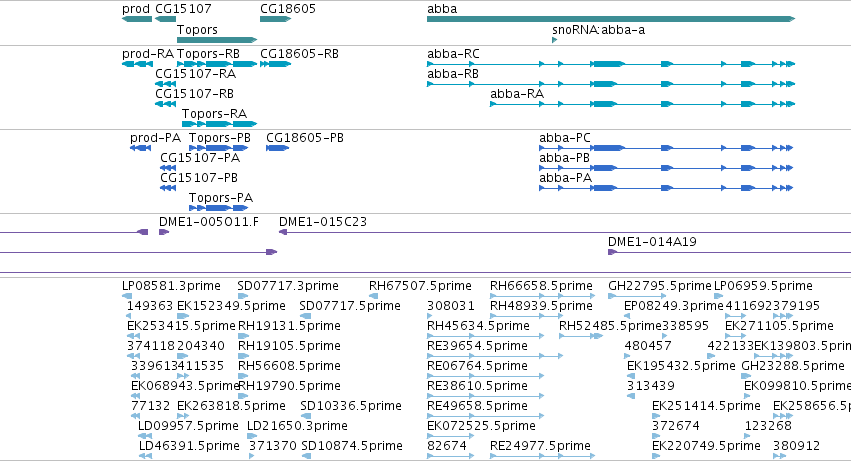Select the abba gene bar
Screen dimensions: 851x461
[611, 19]
